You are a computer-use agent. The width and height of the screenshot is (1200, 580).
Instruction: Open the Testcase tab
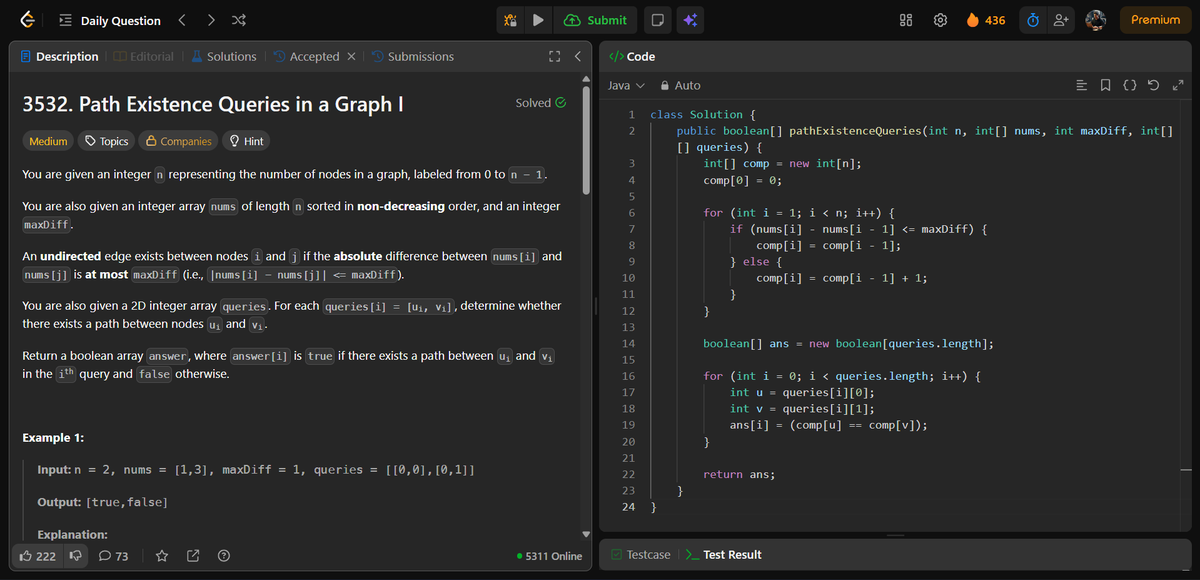pos(641,555)
